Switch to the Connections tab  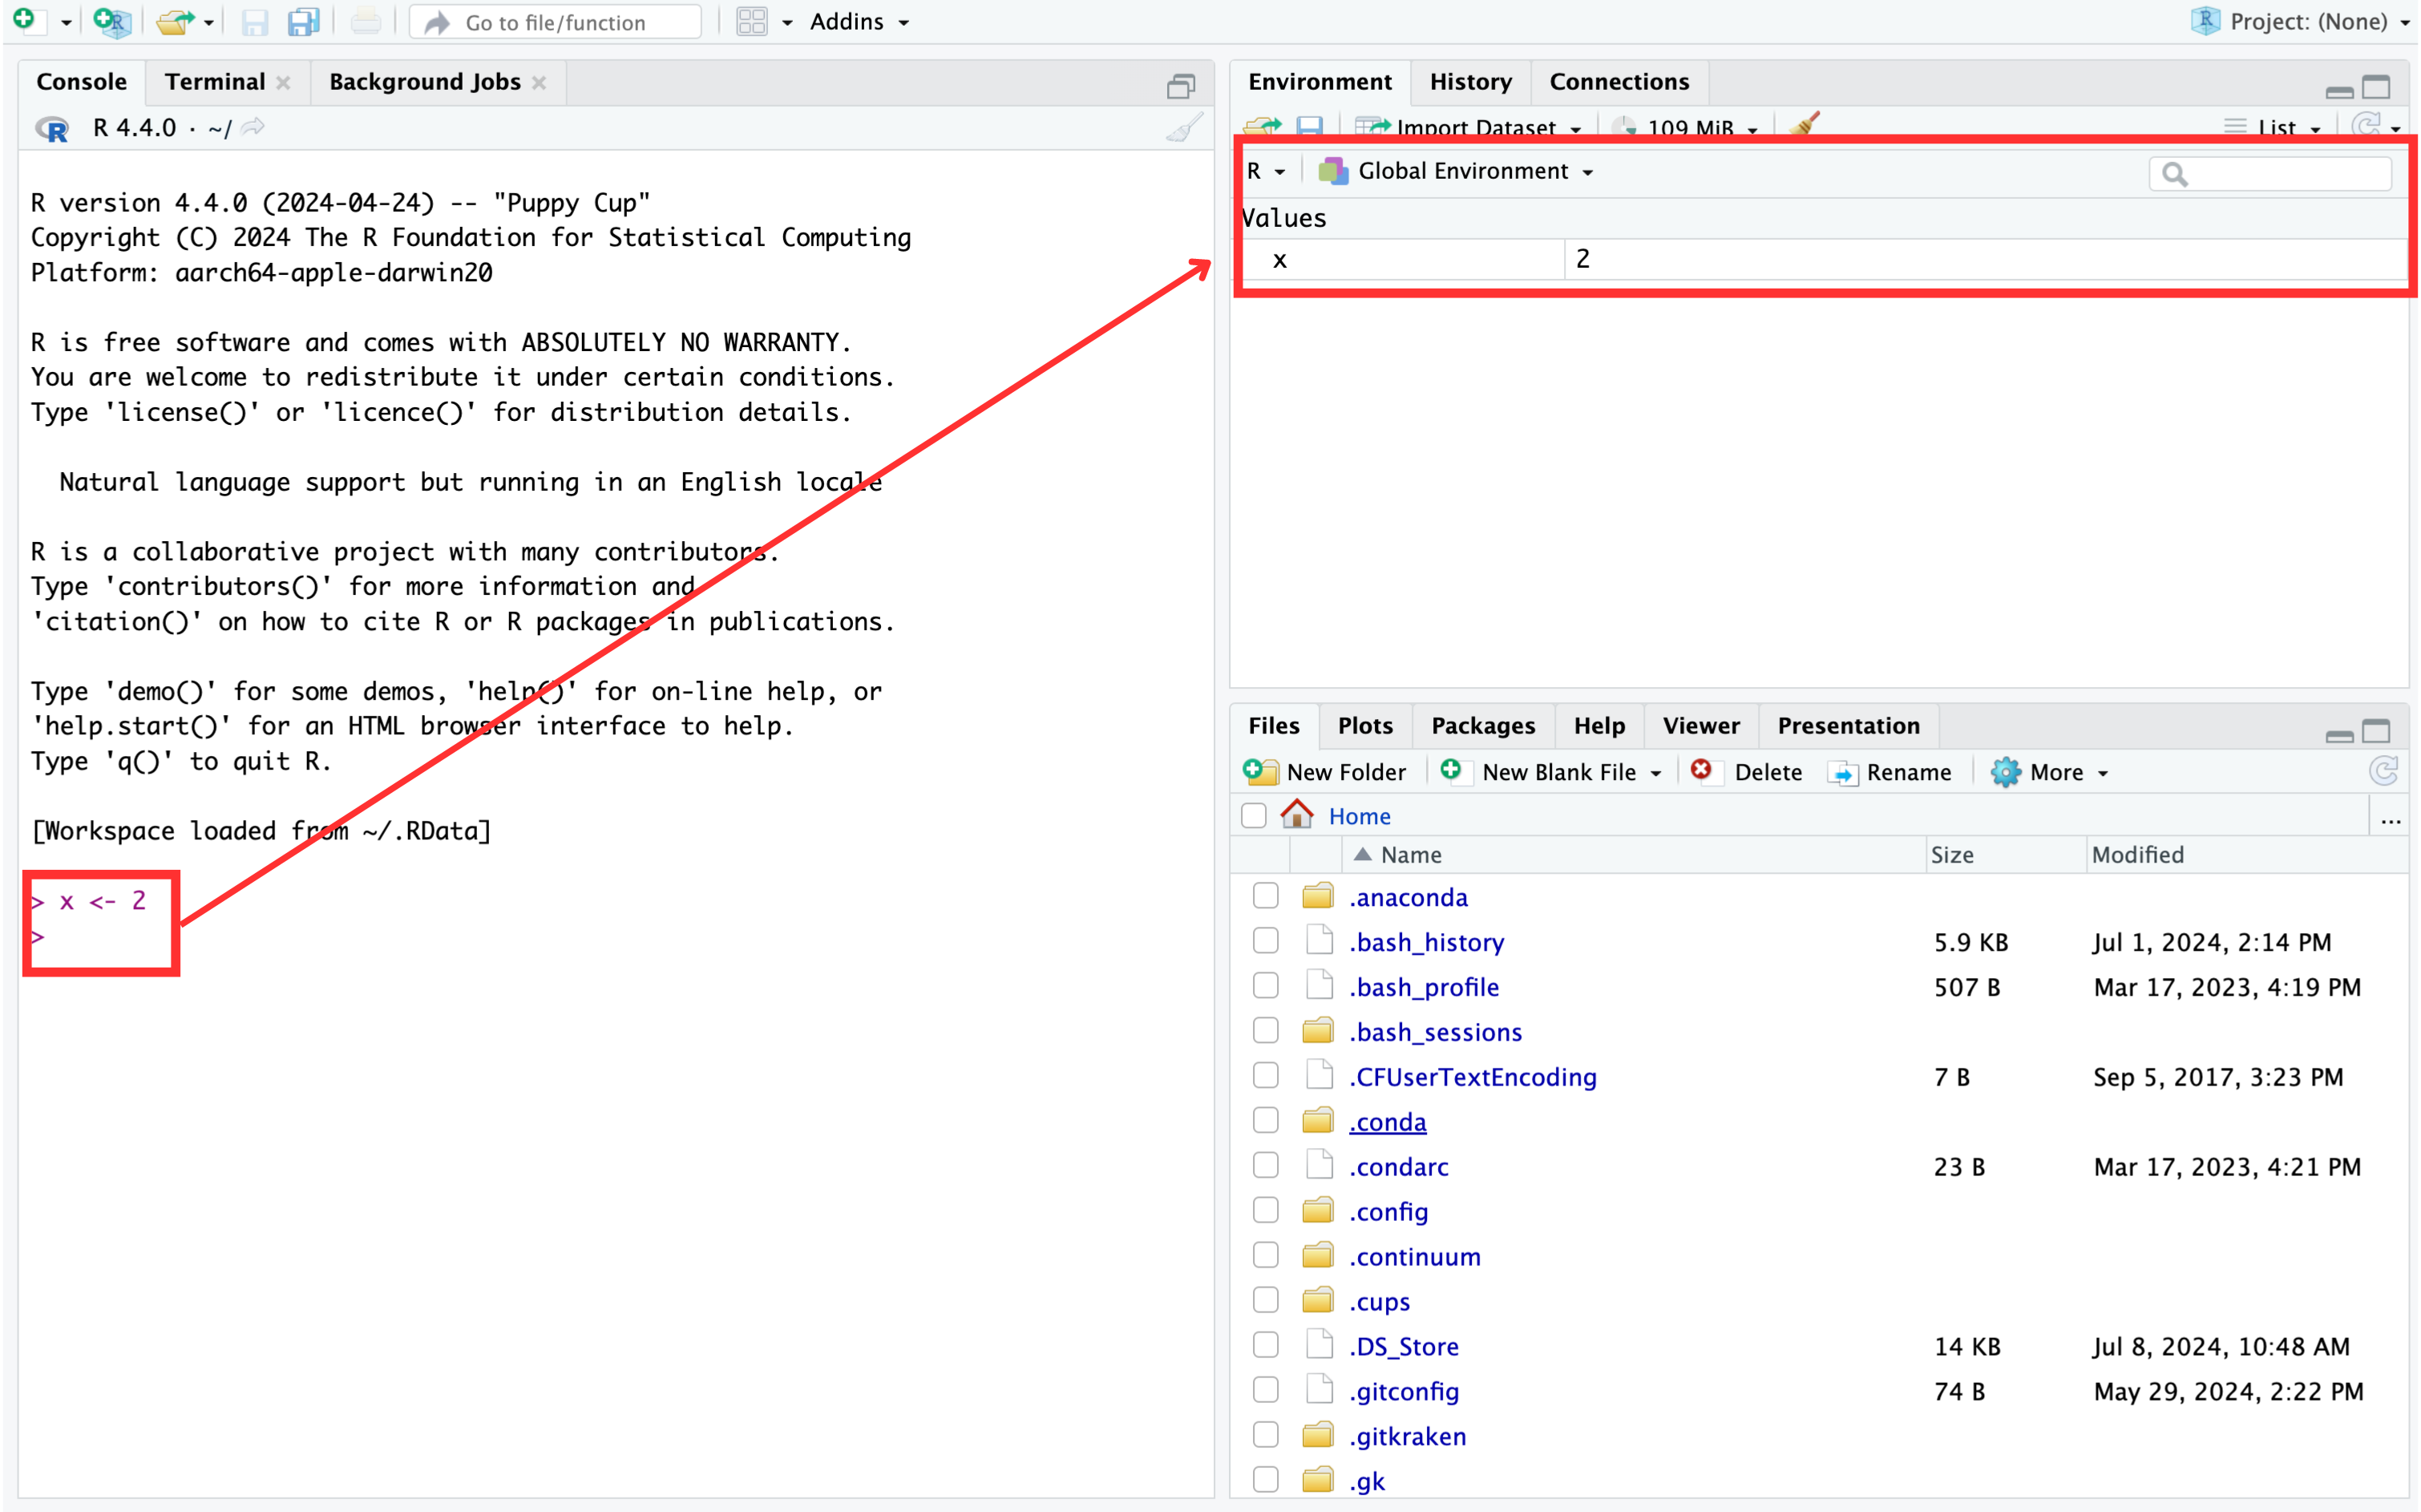(1620, 82)
